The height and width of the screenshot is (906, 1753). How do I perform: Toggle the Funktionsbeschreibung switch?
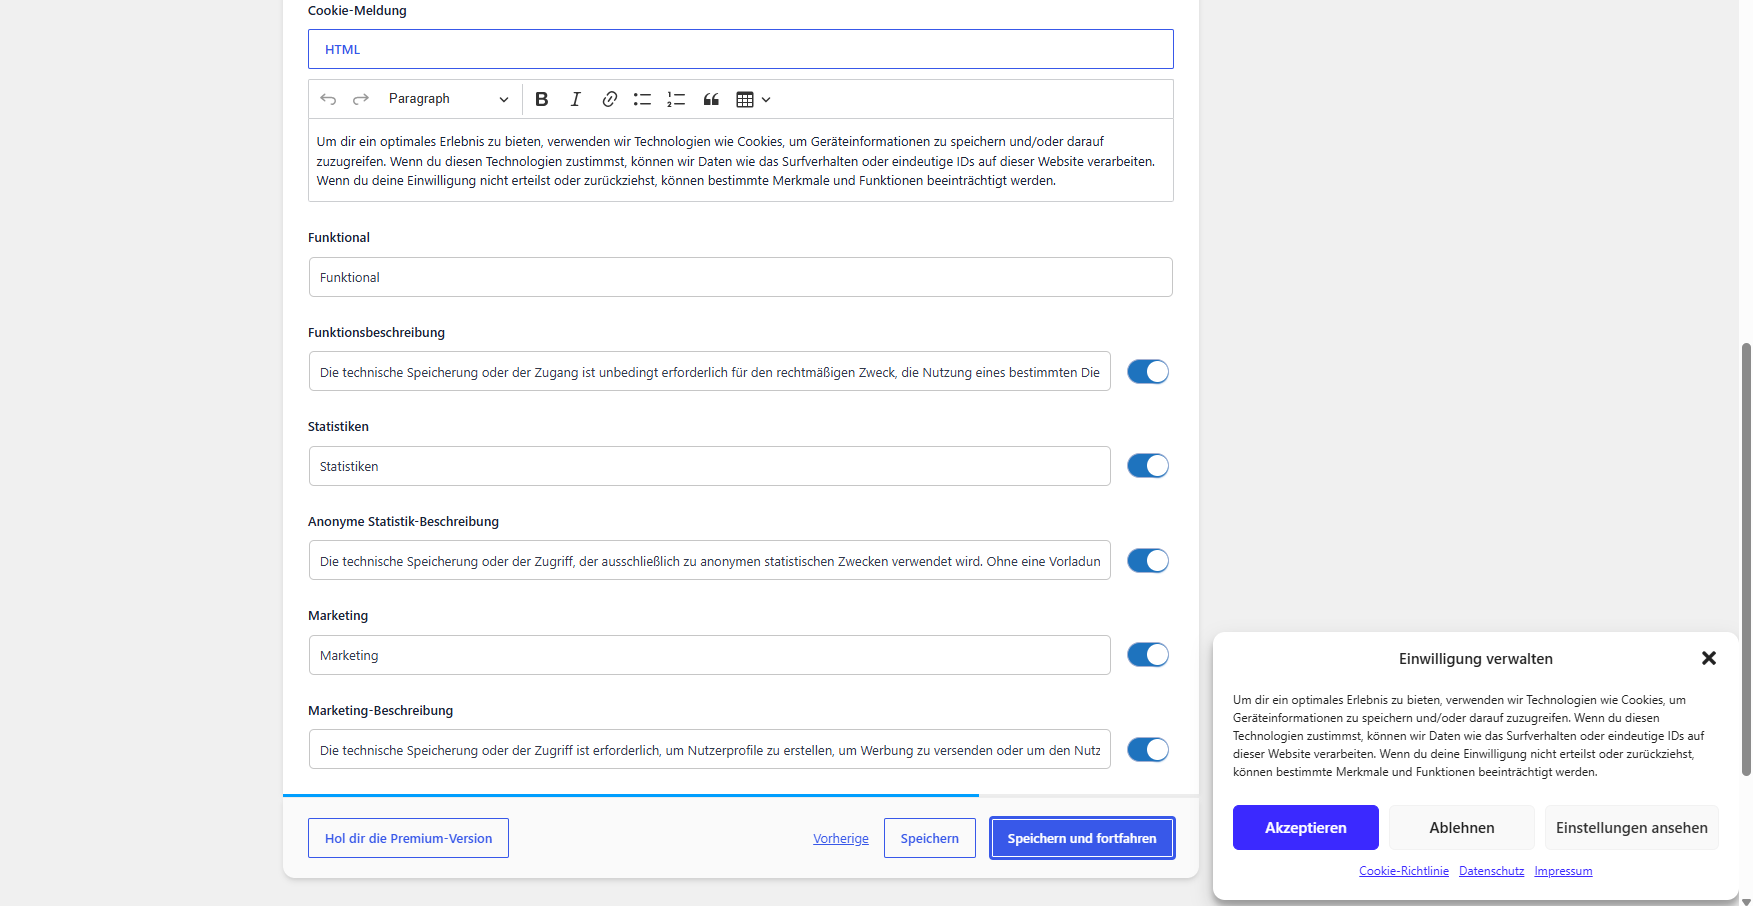[1148, 372]
